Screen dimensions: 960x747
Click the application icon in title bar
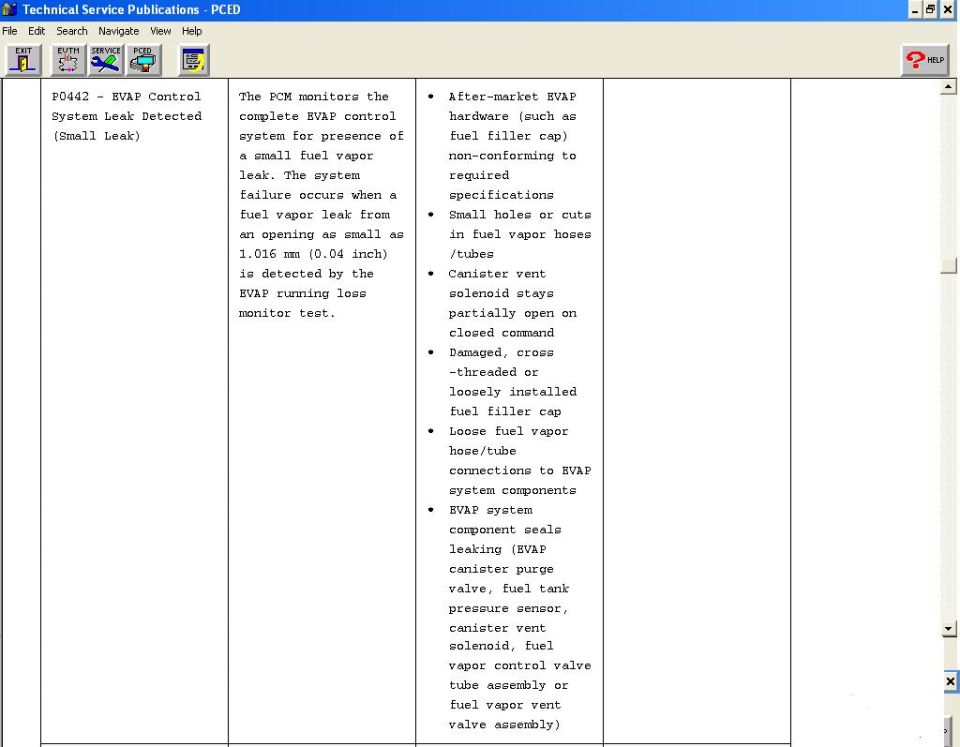[9, 9]
